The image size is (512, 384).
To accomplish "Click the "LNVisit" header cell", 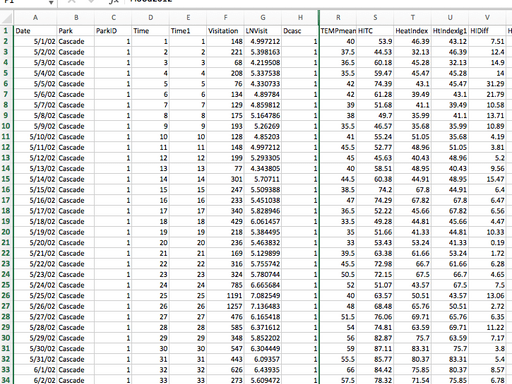I will [263, 31].
